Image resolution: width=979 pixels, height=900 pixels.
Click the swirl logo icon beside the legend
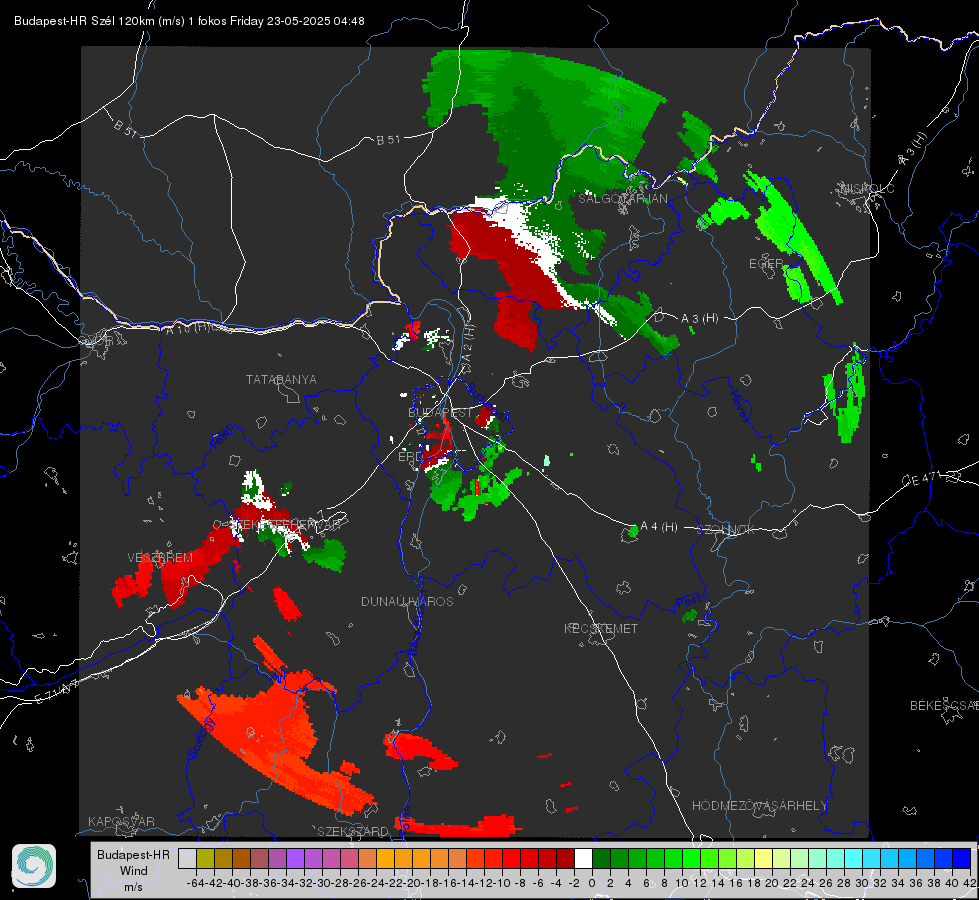pos(34,866)
